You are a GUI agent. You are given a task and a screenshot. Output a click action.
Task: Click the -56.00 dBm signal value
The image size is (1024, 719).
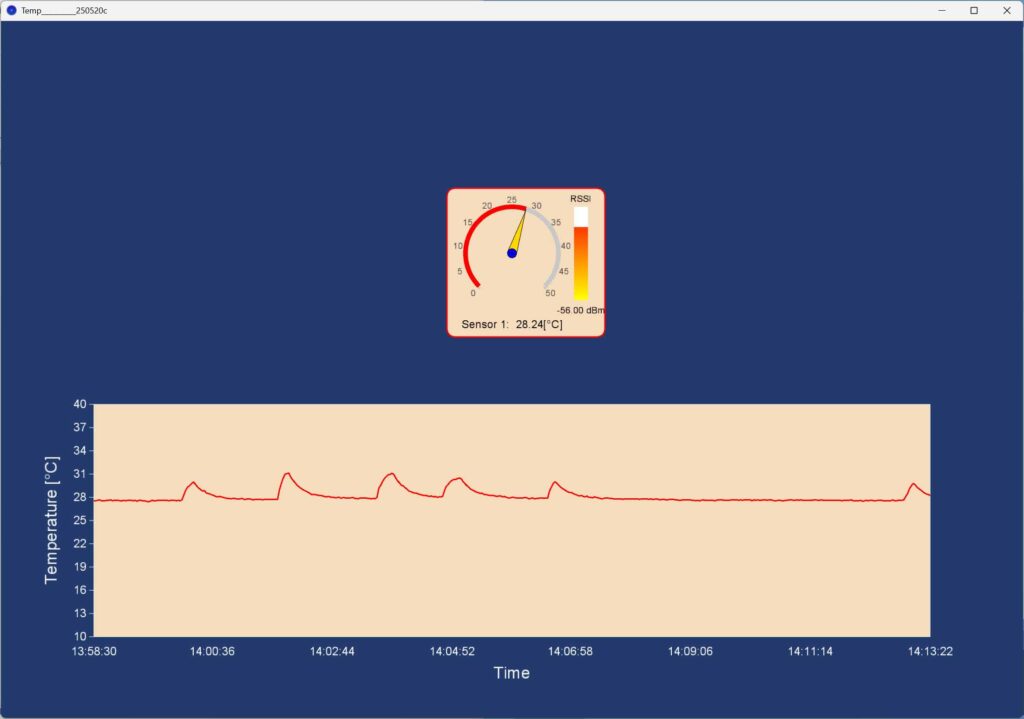tap(580, 310)
